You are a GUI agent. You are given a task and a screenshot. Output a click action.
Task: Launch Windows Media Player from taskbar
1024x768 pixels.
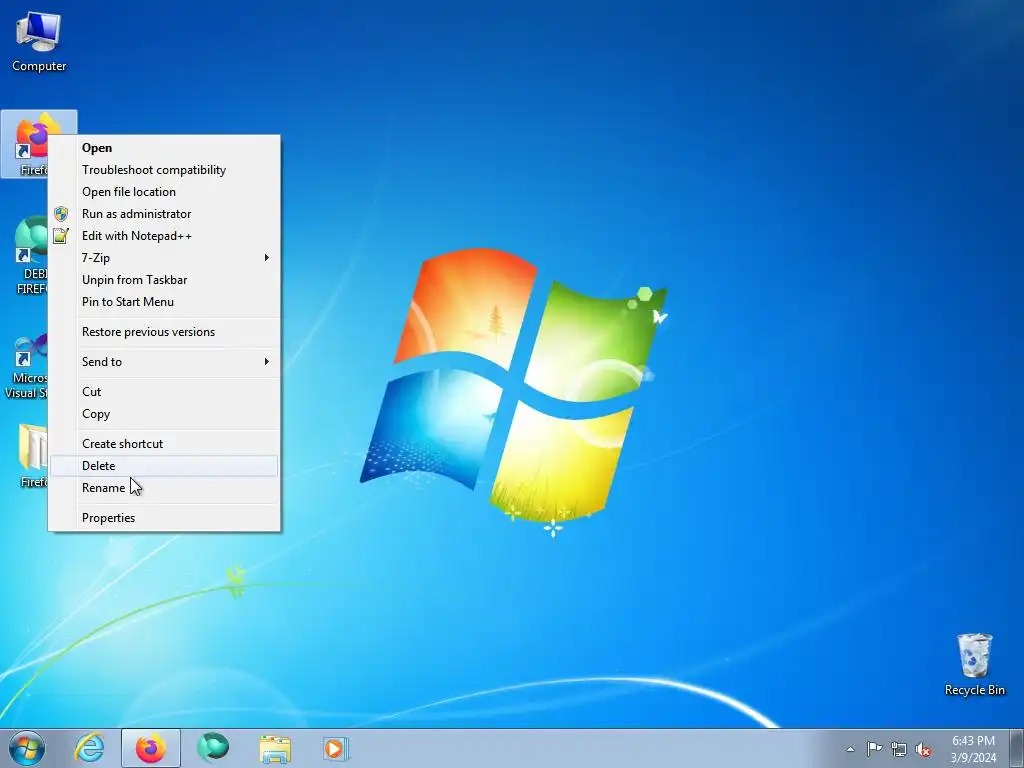[336, 748]
